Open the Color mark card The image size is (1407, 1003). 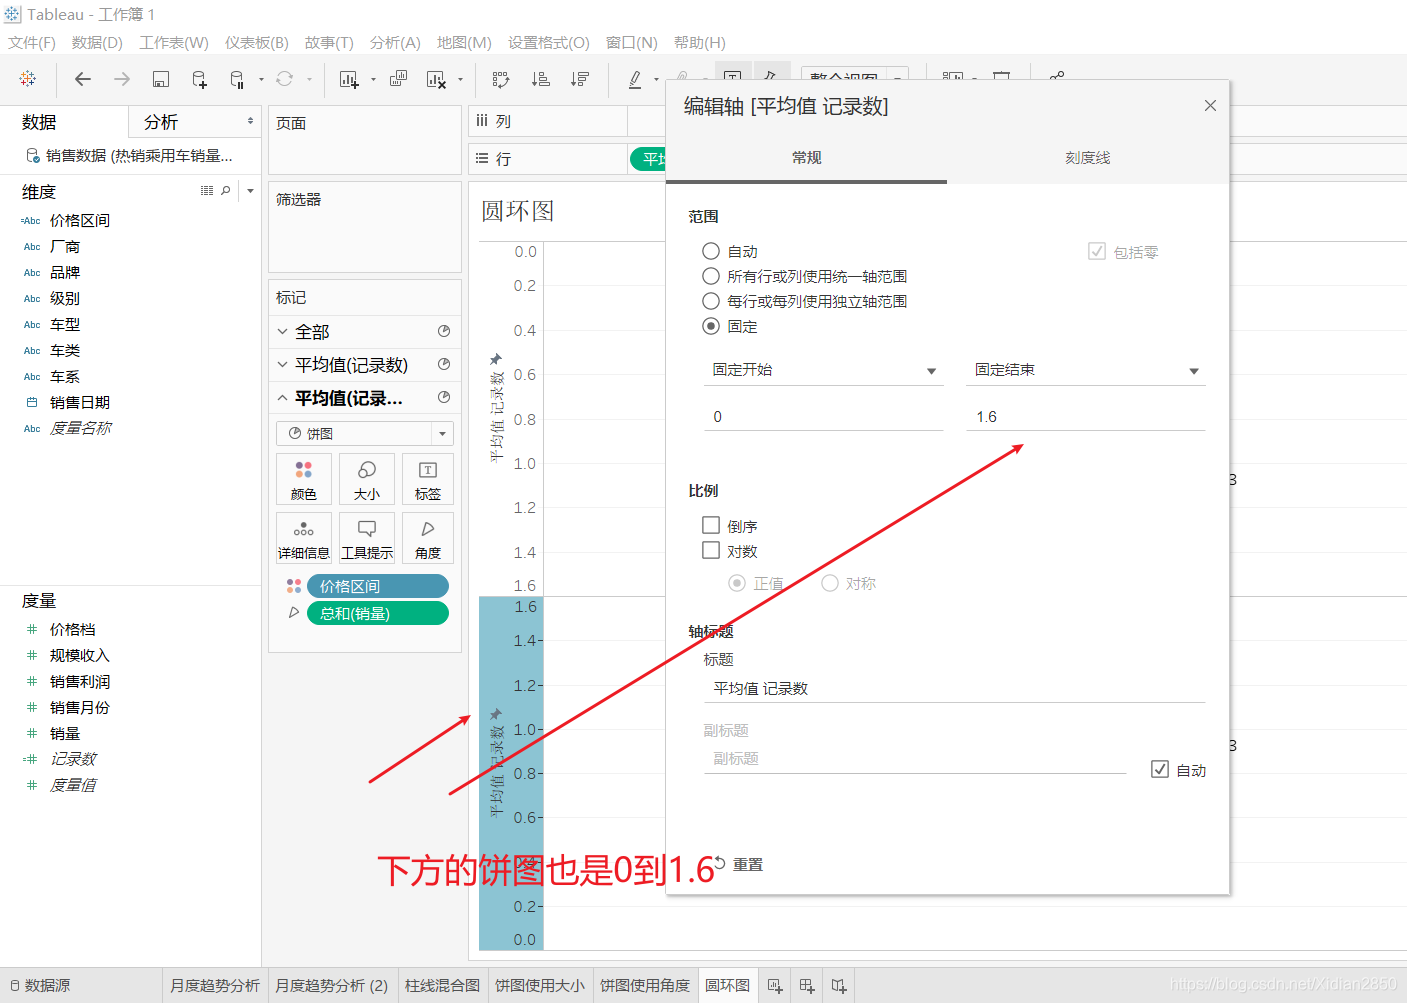(x=304, y=479)
